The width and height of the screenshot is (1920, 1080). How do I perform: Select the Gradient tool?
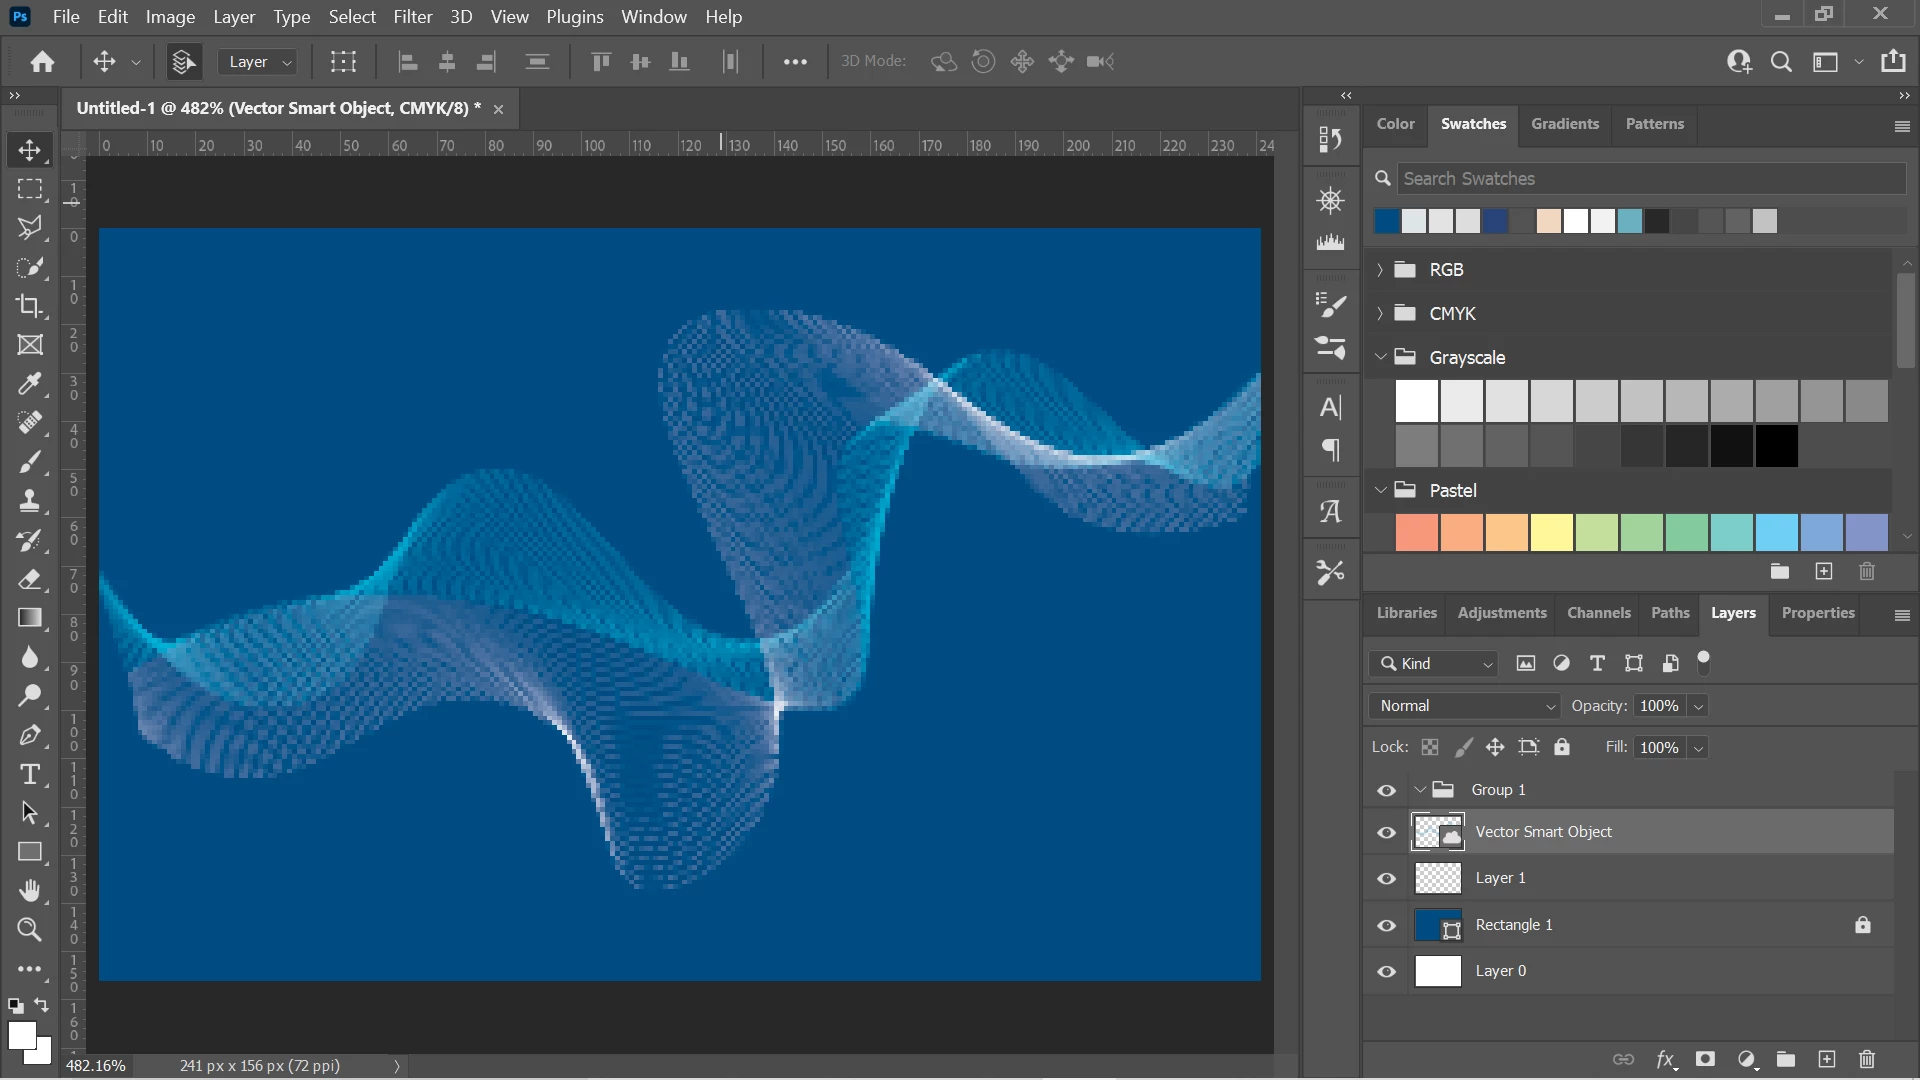[29, 618]
